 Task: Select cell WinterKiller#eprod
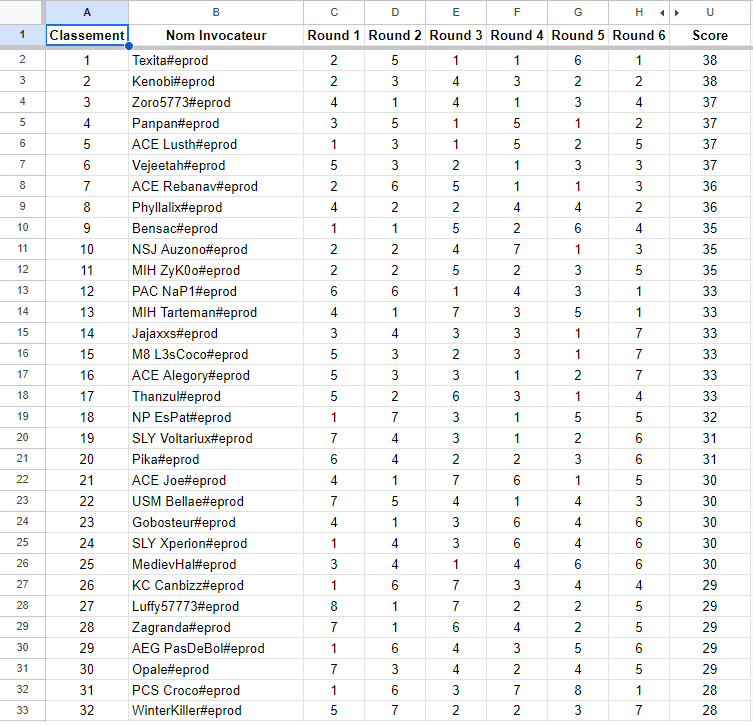coord(216,711)
